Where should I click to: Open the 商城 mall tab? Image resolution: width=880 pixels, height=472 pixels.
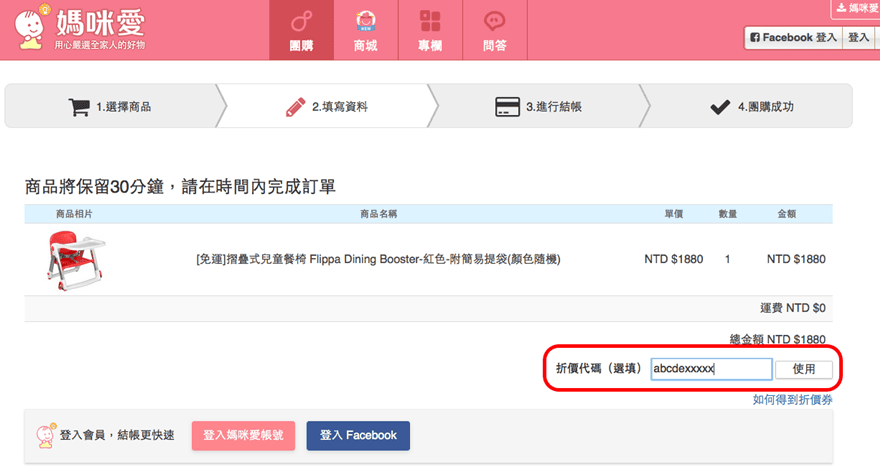point(365,31)
